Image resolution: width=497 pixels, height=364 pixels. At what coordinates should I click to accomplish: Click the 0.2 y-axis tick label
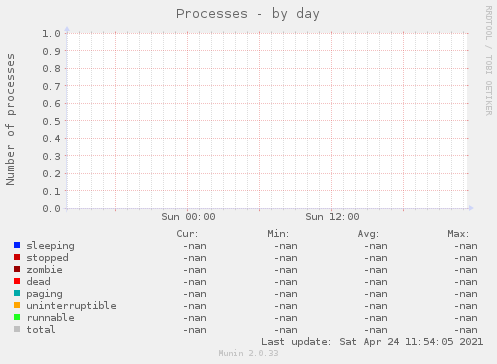51,174
